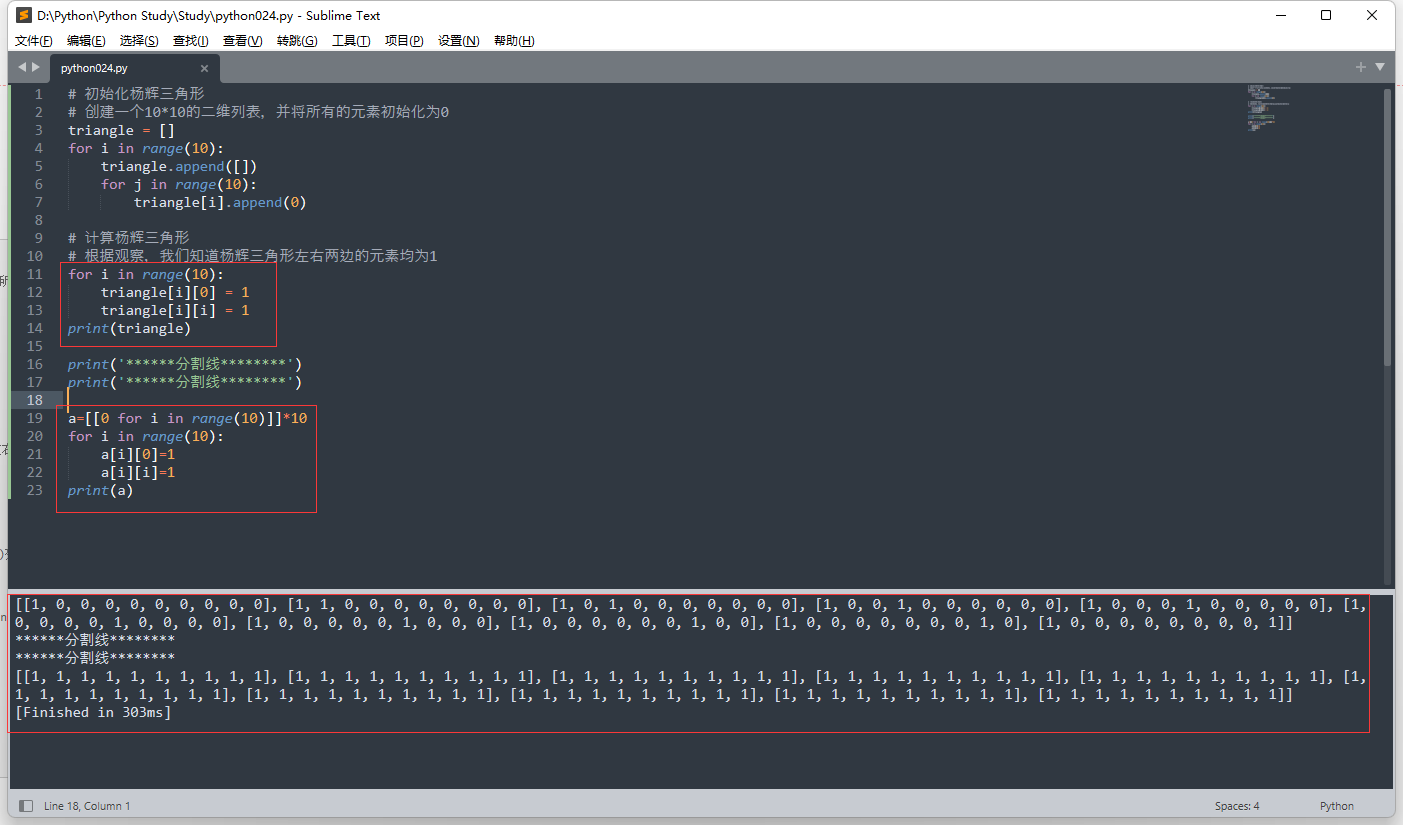Add a new tab with plus icon
The width and height of the screenshot is (1403, 825).
coord(1360,67)
